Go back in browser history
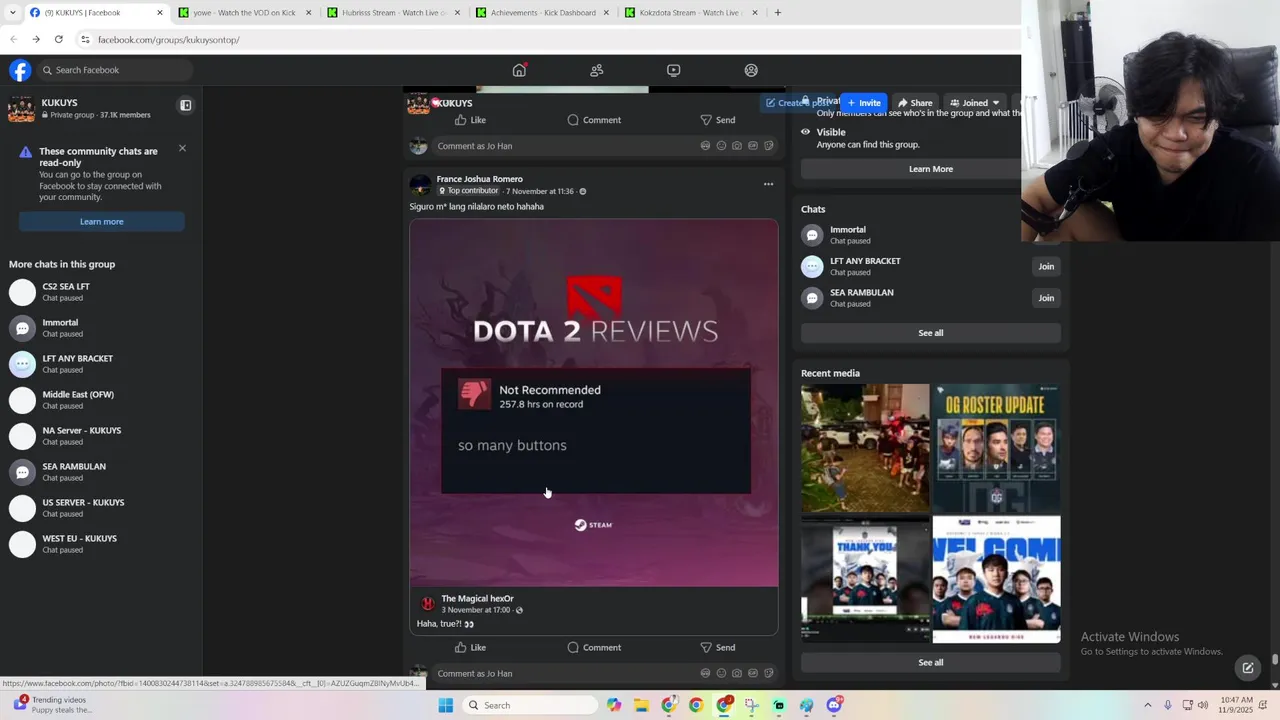The width and height of the screenshot is (1280, 720). [x=13, y=39]
